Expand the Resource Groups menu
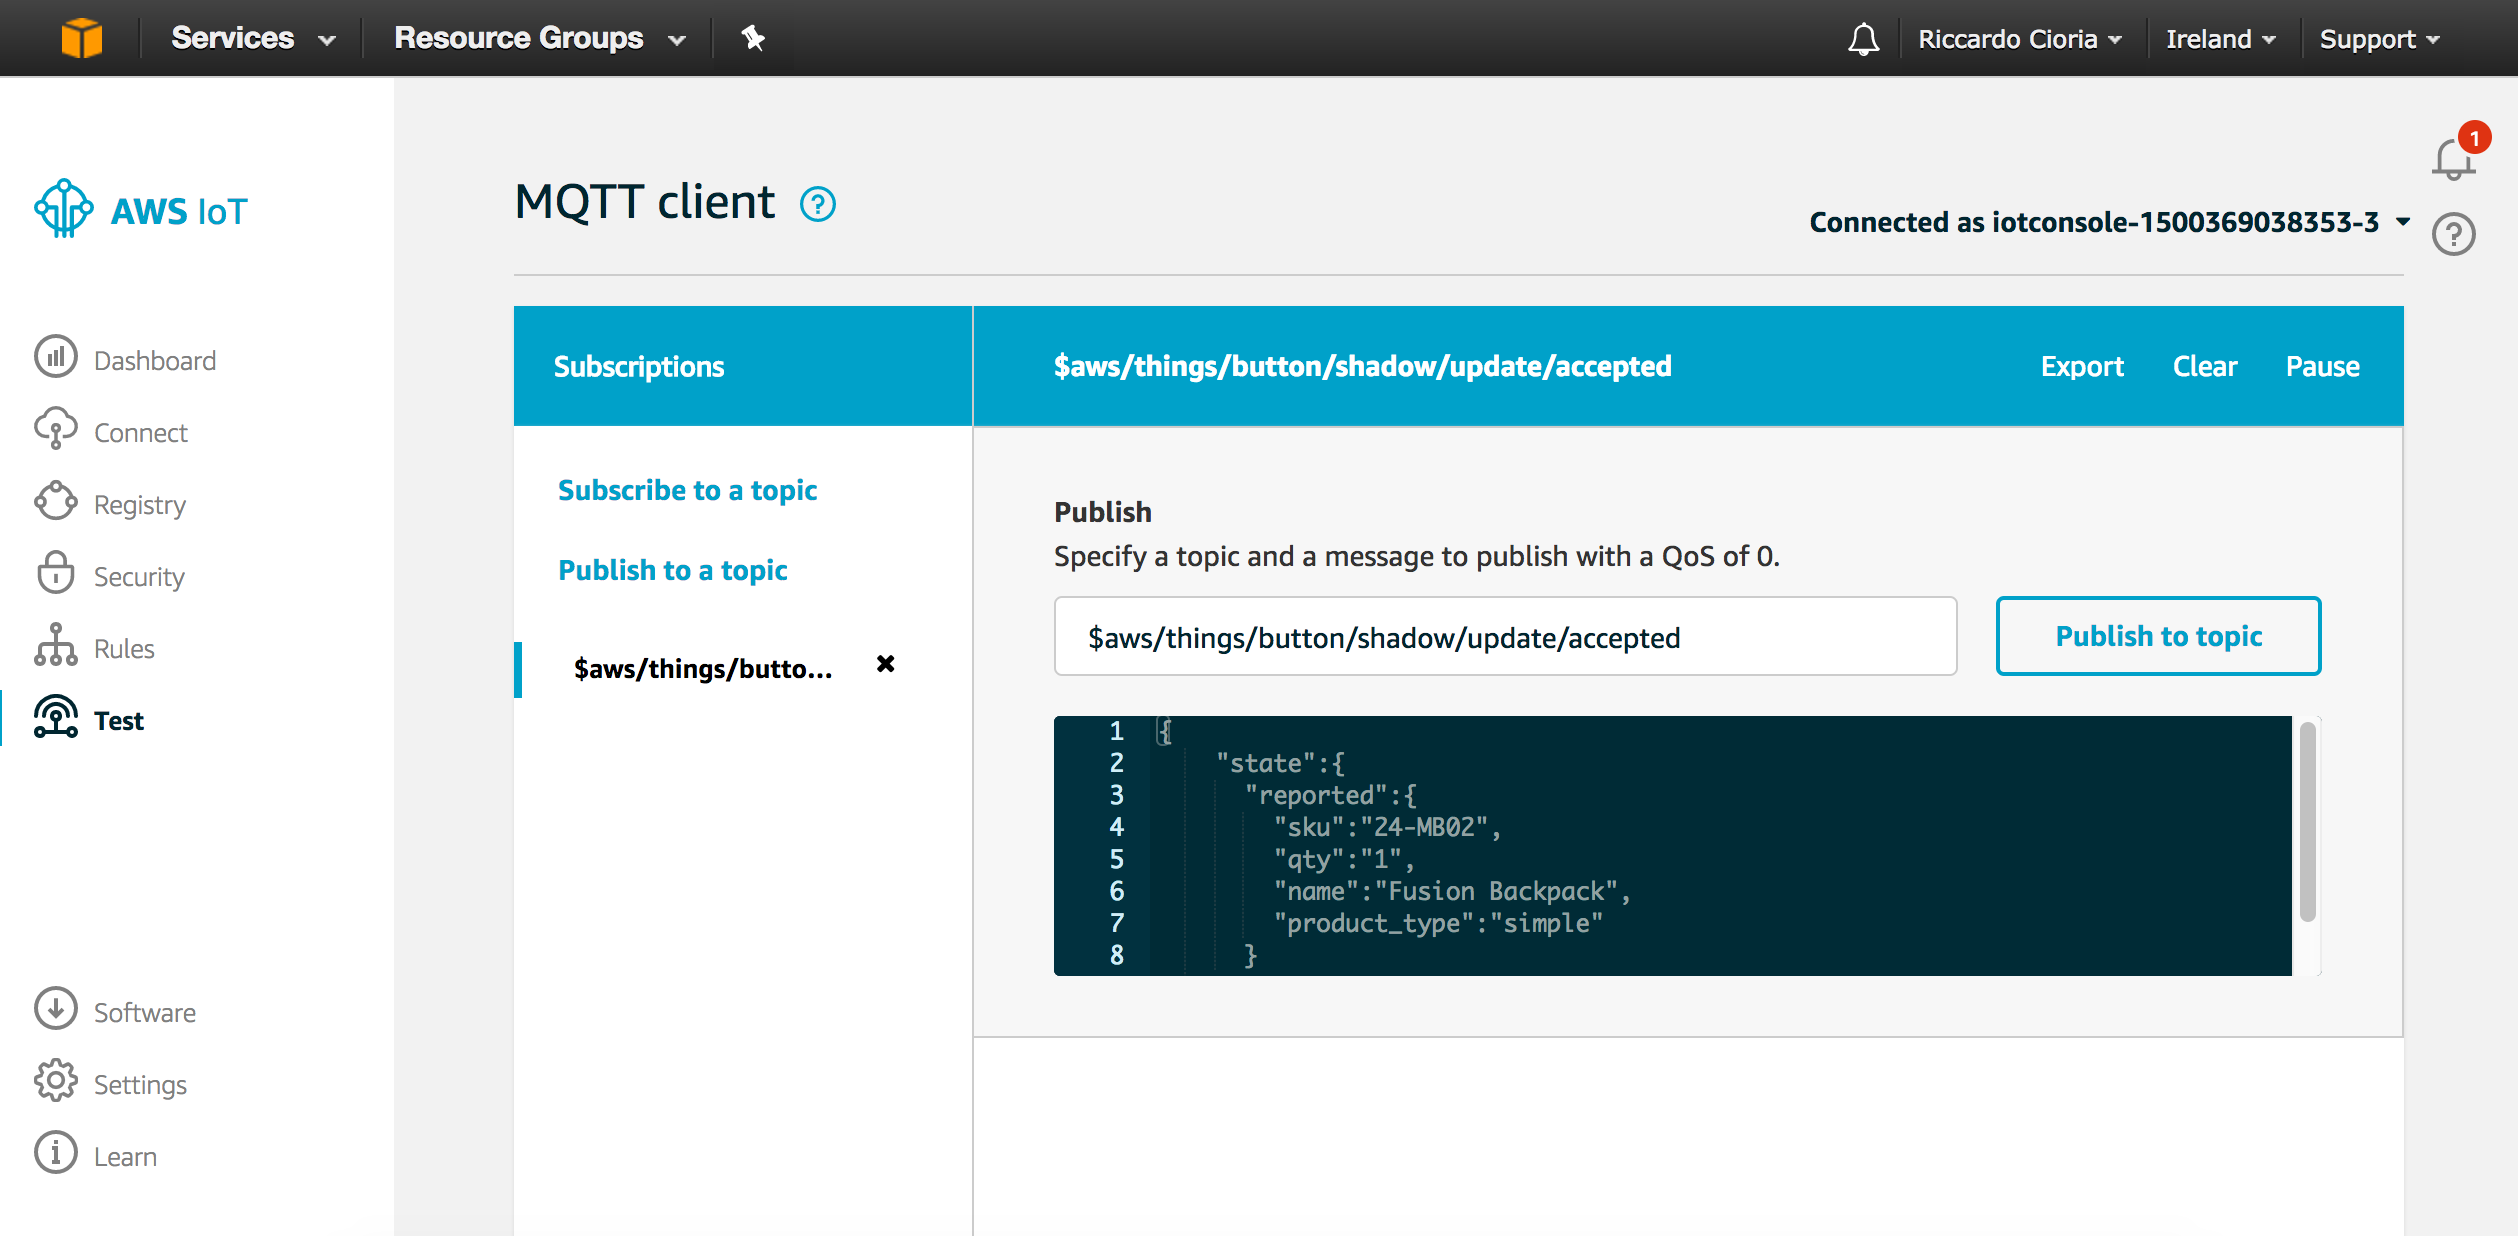Viewport: 2518px width, 1236px height. pos(540,38)
